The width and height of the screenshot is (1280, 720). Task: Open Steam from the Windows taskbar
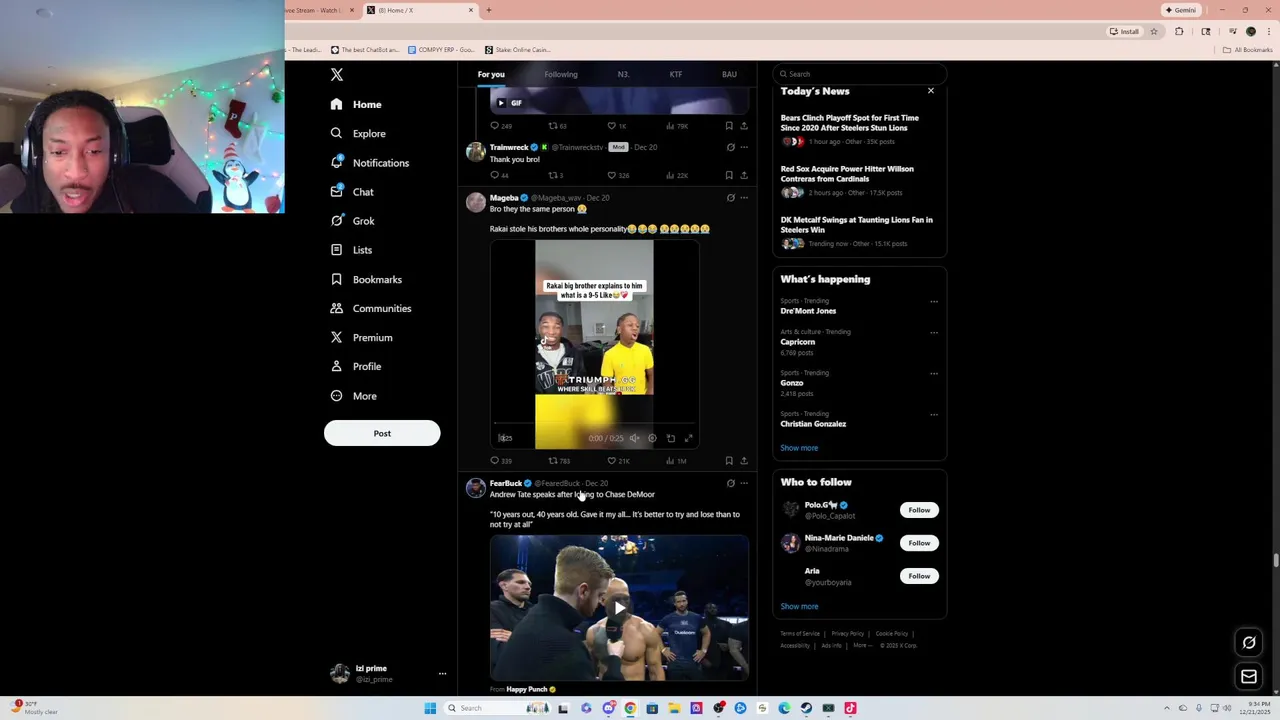806,708
